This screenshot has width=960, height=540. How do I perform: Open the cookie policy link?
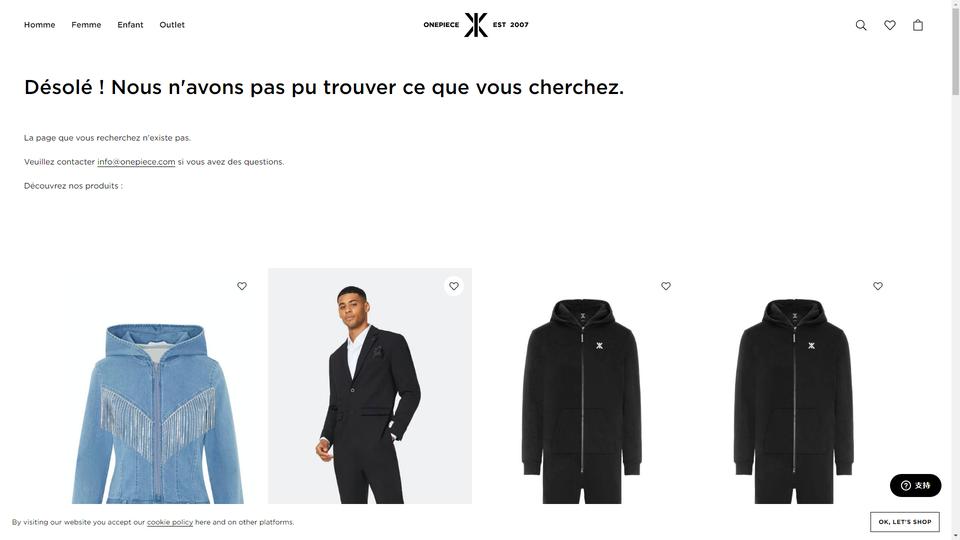coord(170,522)
